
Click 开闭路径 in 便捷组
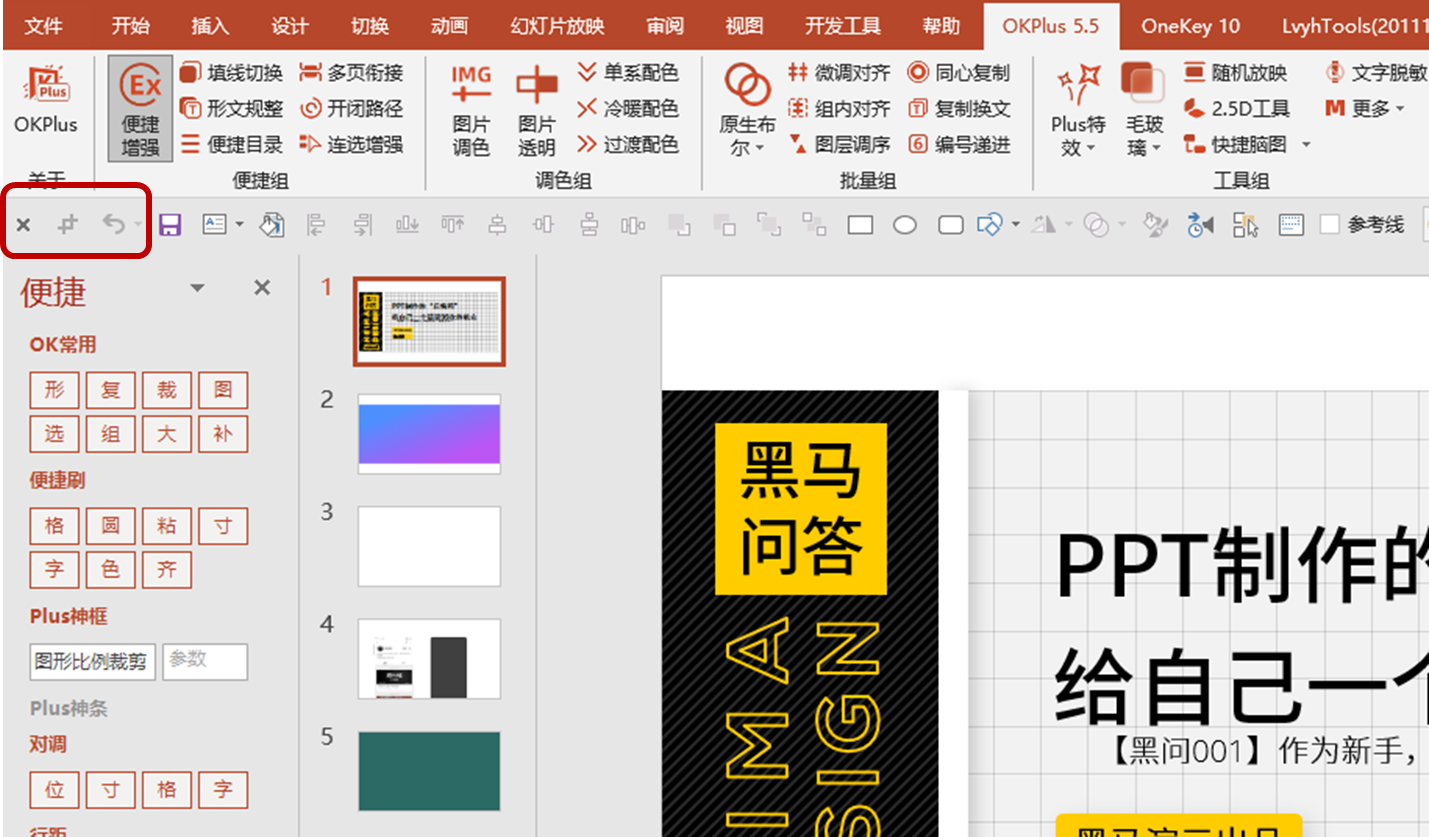click(x=352, y=109)
